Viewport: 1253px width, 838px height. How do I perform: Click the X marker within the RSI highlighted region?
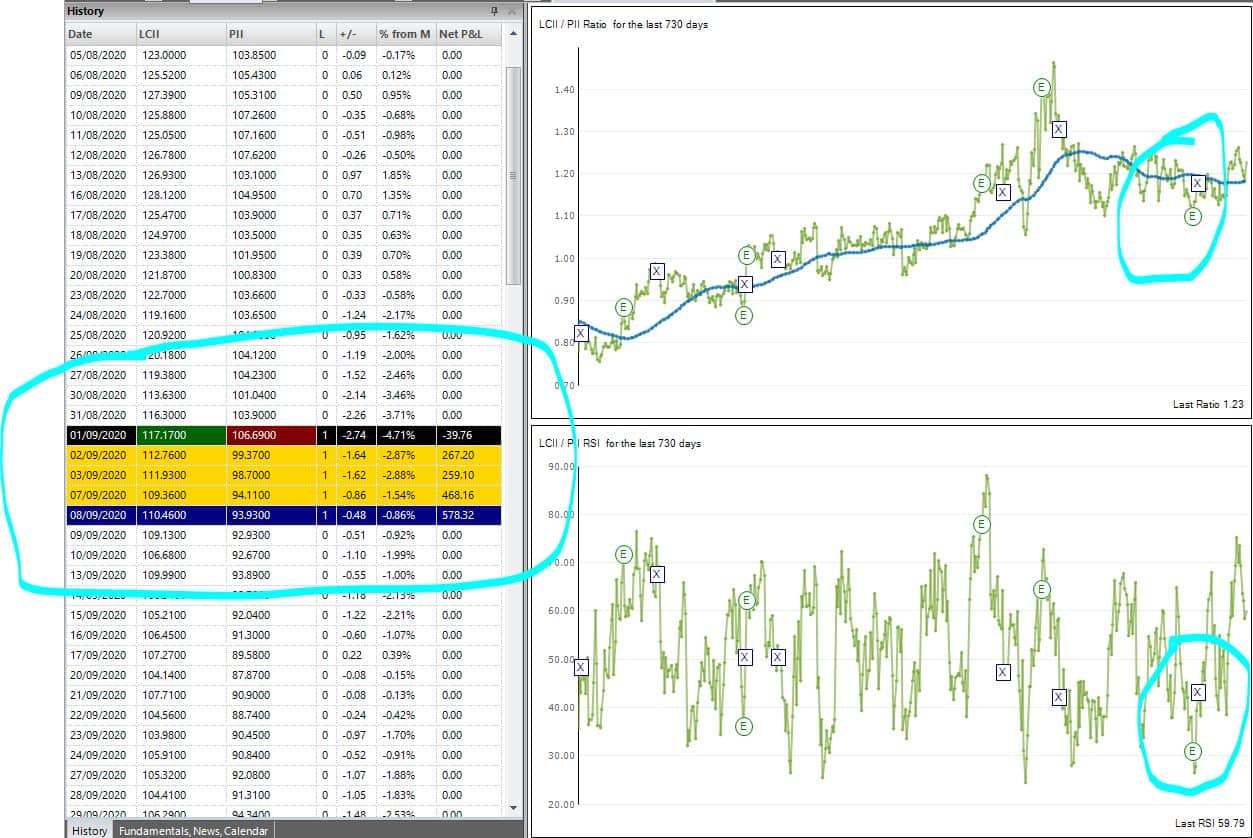point(1197,691)
